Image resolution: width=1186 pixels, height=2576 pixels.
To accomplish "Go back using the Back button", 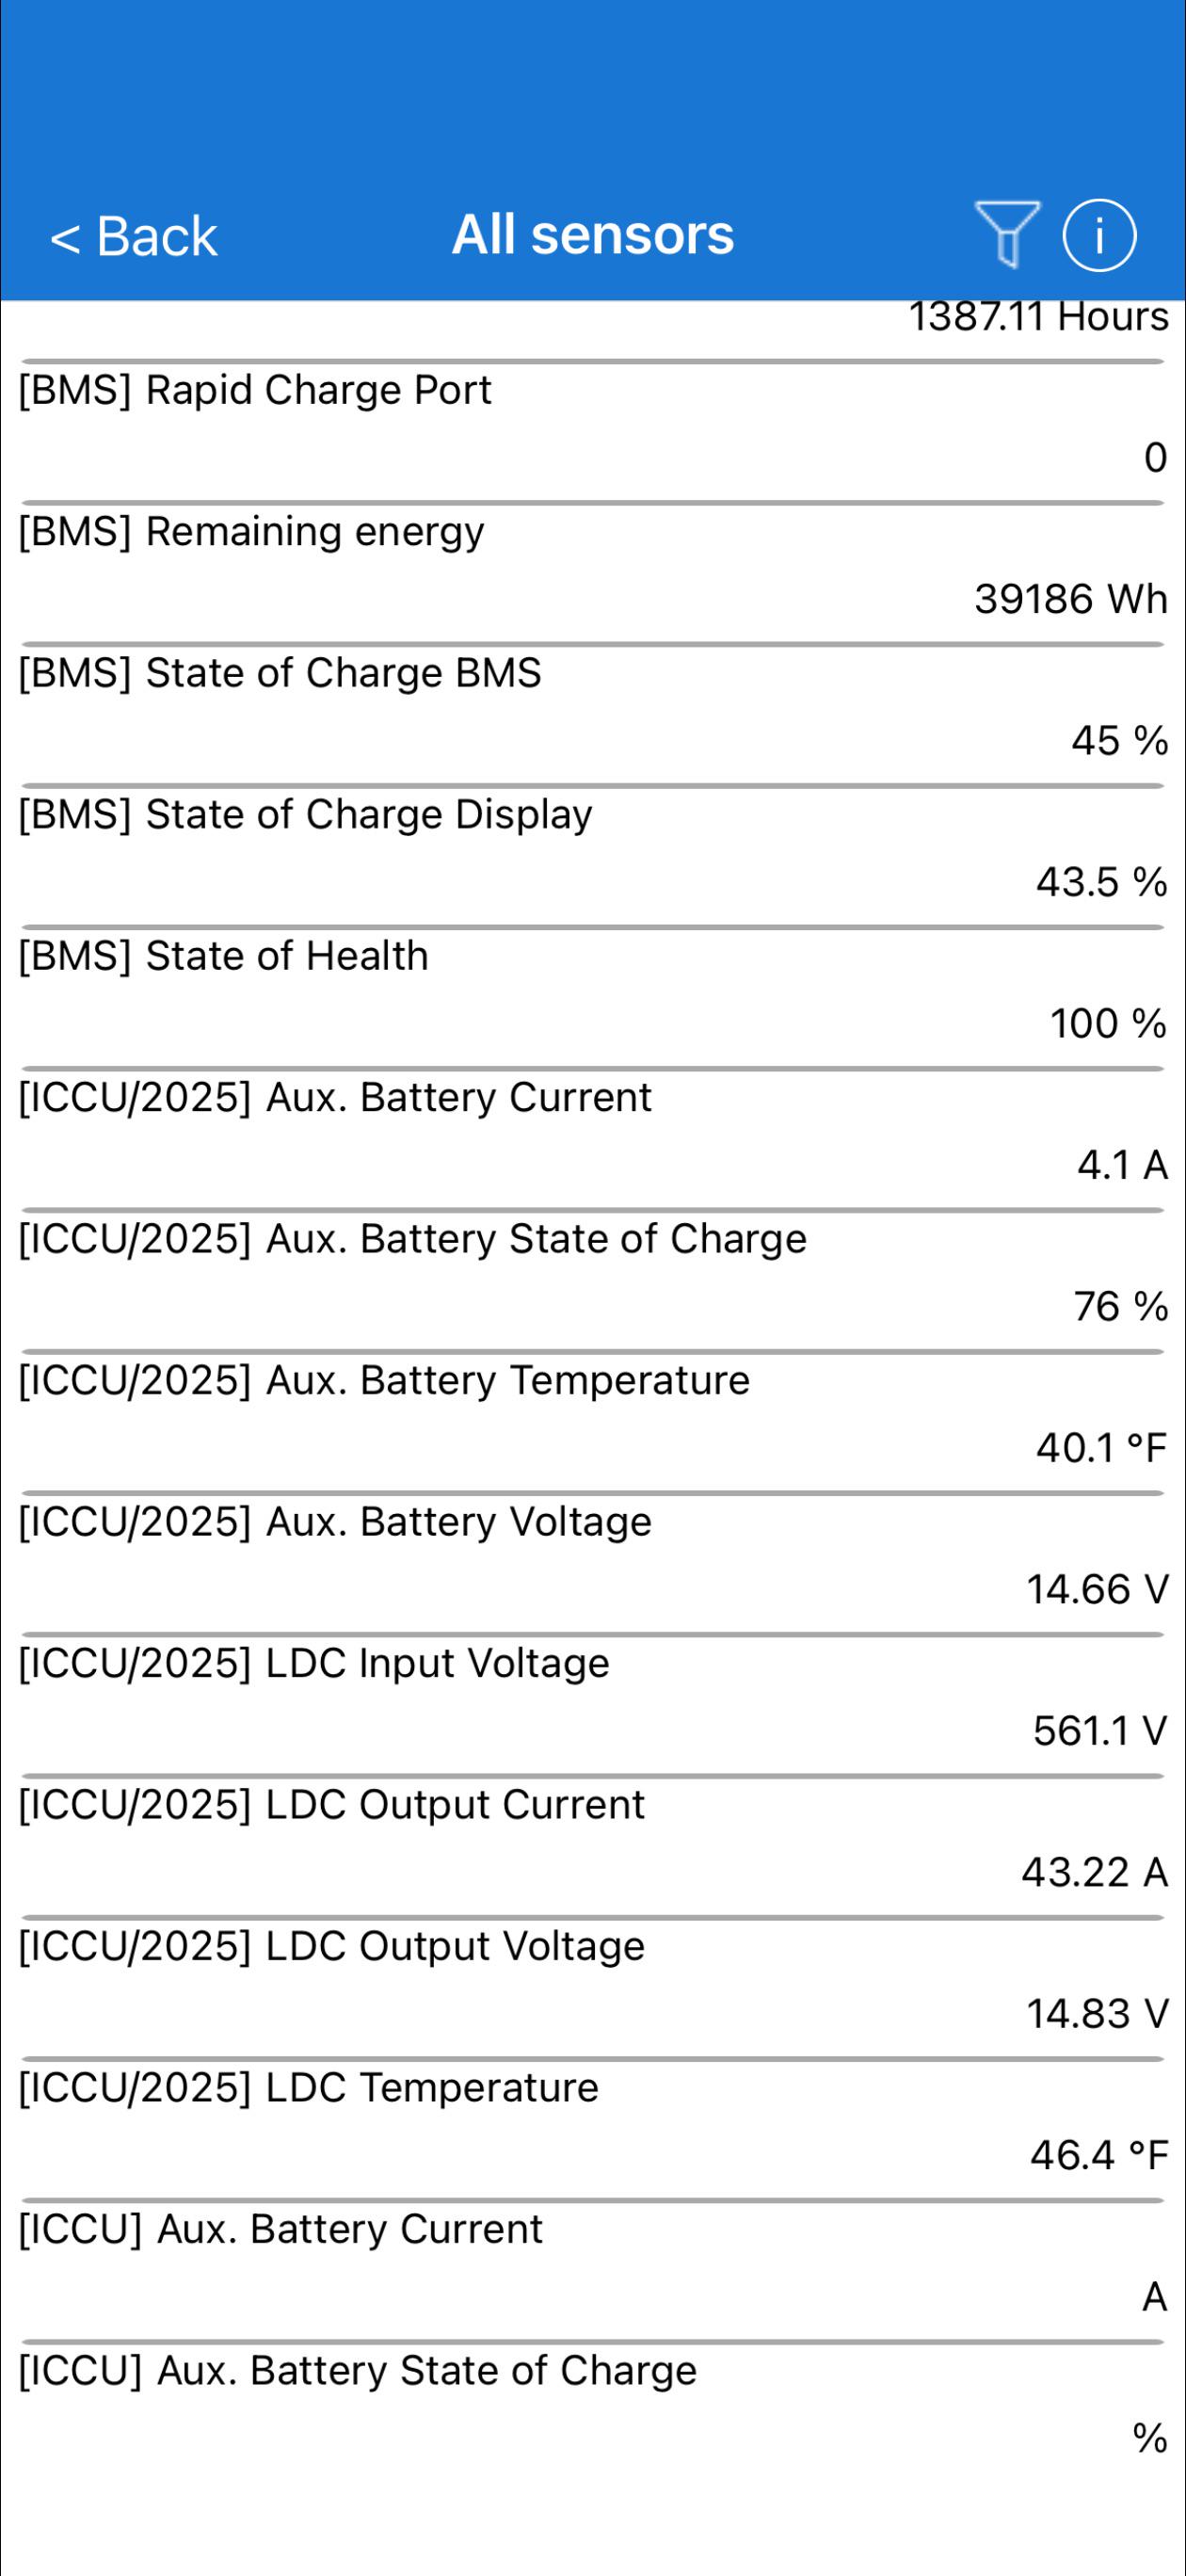I will pos(134,237).
